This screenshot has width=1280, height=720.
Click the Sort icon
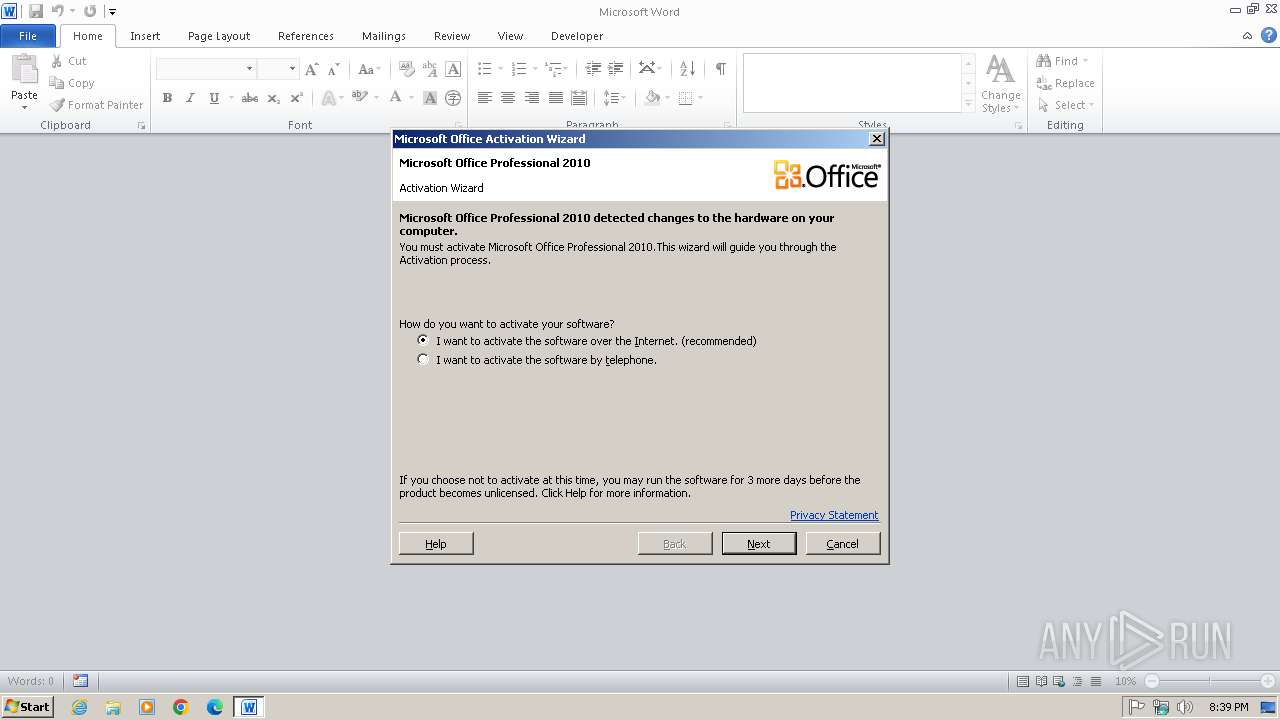[x=687, y=69]
